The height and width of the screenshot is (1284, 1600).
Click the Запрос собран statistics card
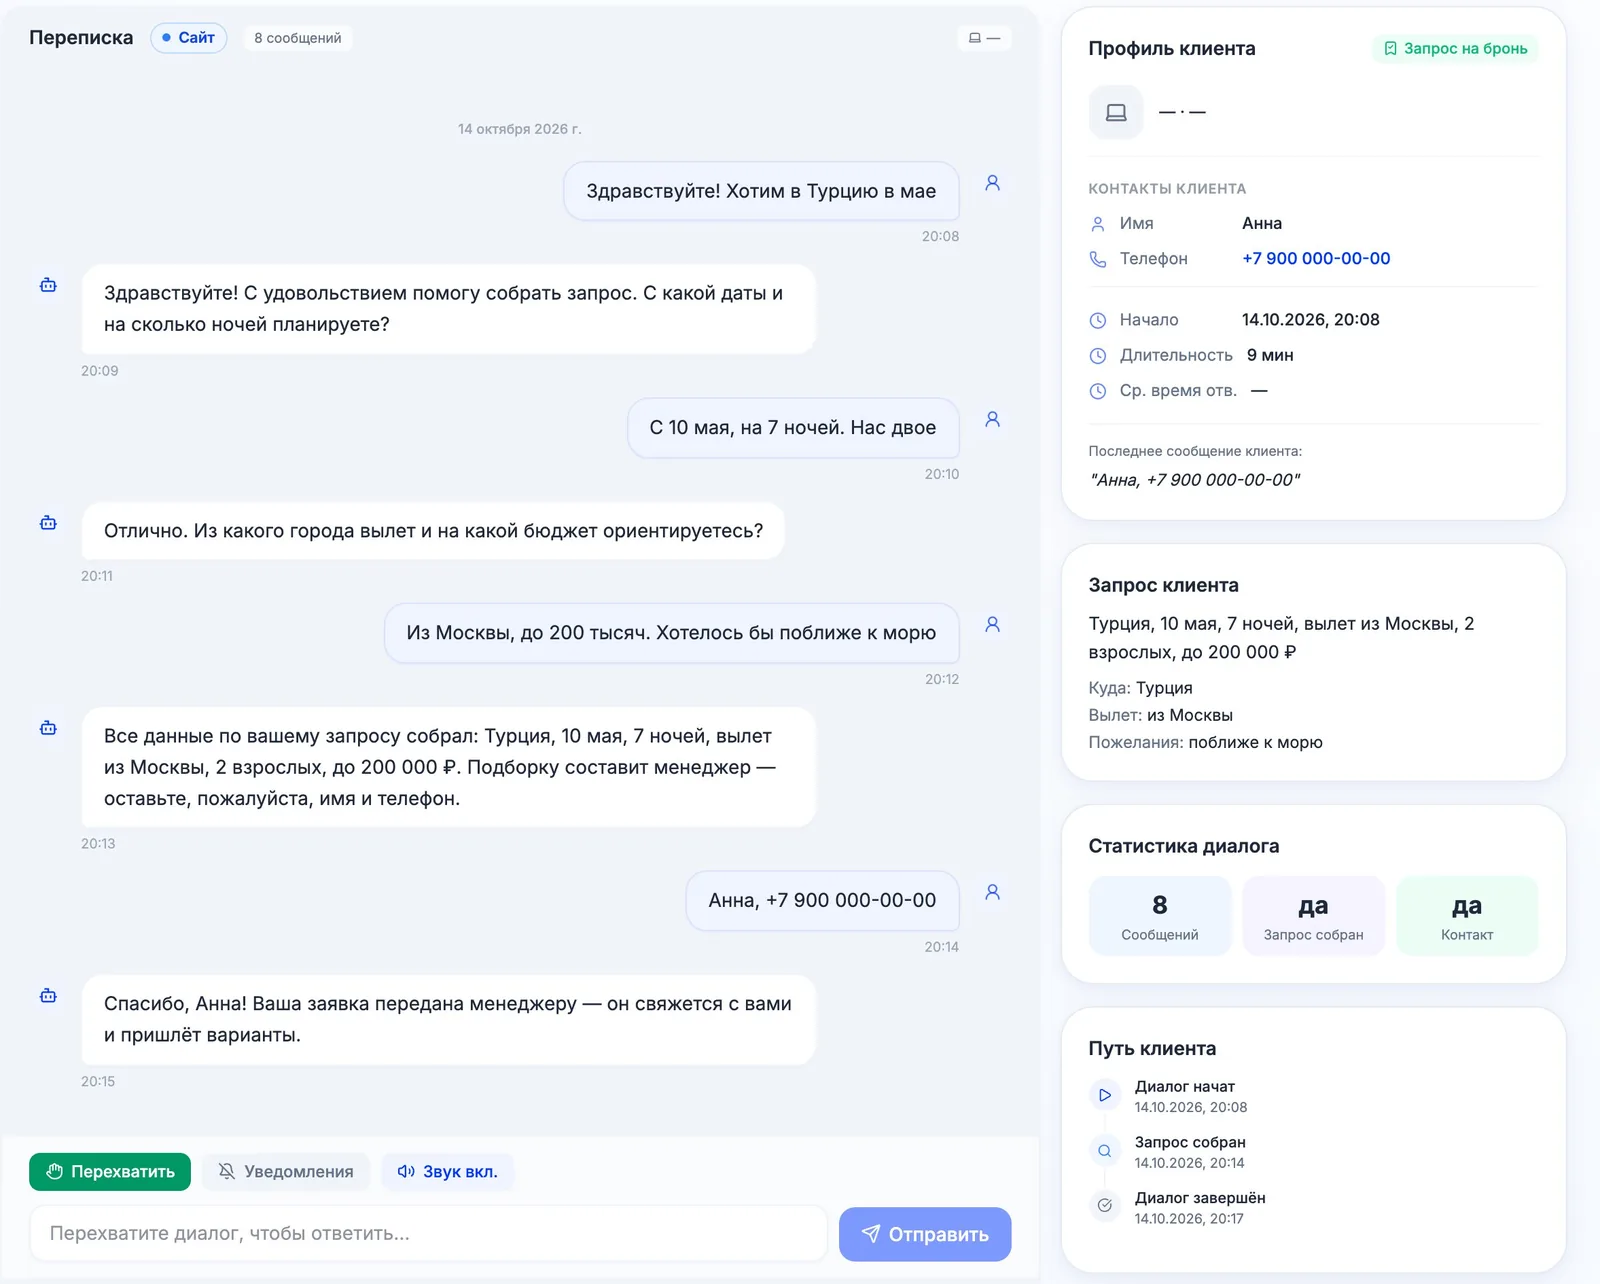(1313, 916)
